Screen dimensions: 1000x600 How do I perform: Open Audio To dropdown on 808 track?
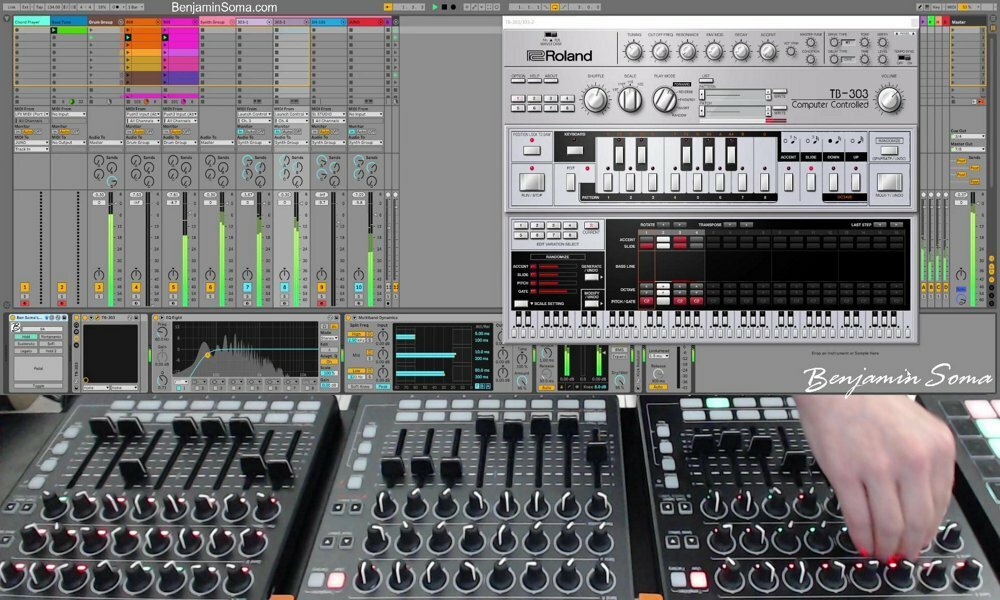(x=142, y=143)
